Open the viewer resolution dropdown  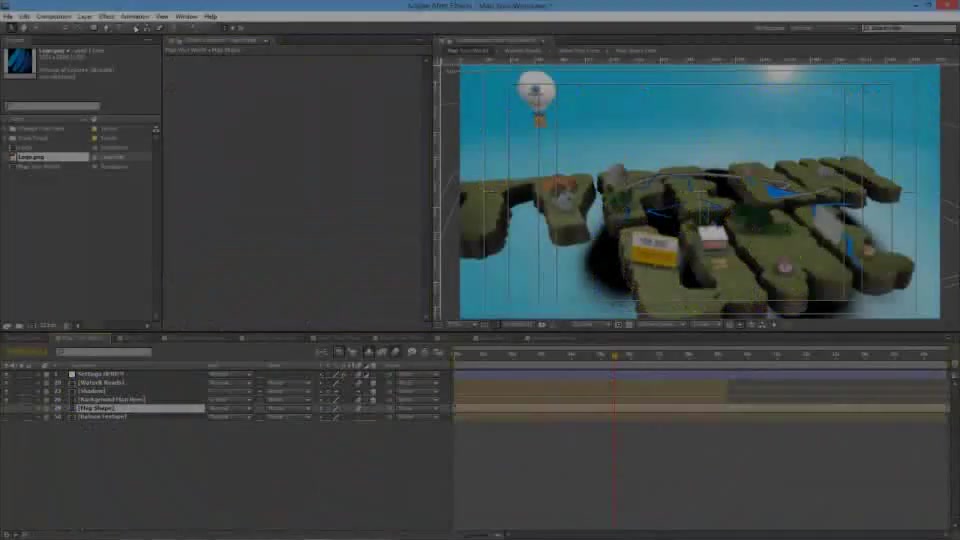[x=591, y=324]
